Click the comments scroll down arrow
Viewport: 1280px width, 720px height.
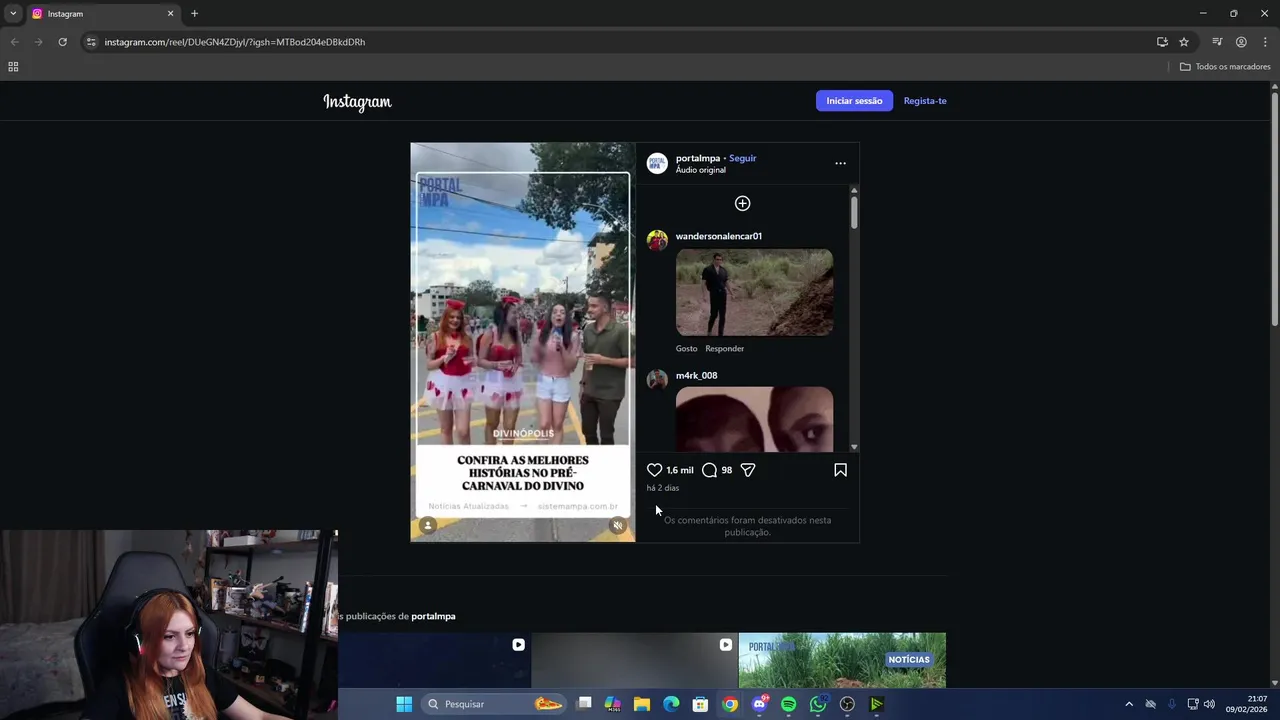click(854, 447)
